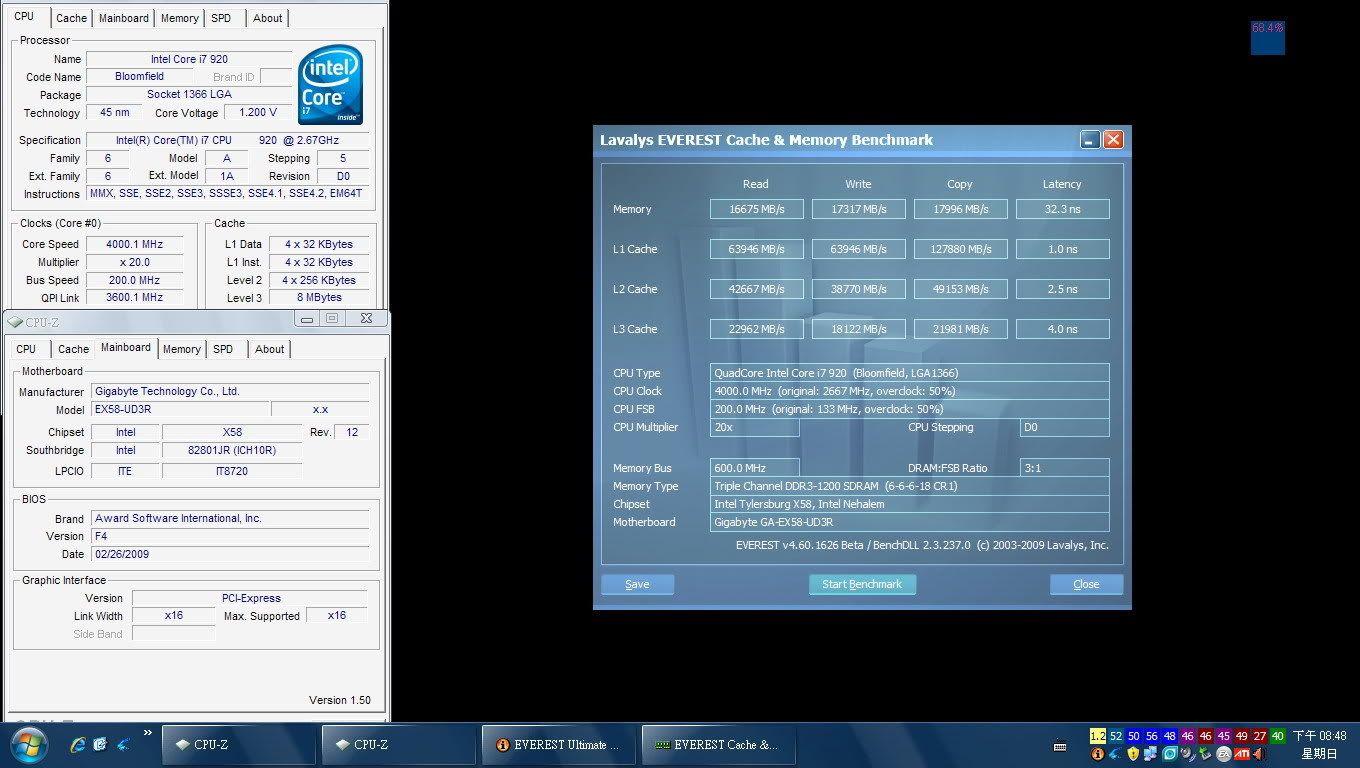Screen dimensions: 1360x768
Task: Click Memory Bus value '600.0 MHz'
Action: (x=754, y=468)
